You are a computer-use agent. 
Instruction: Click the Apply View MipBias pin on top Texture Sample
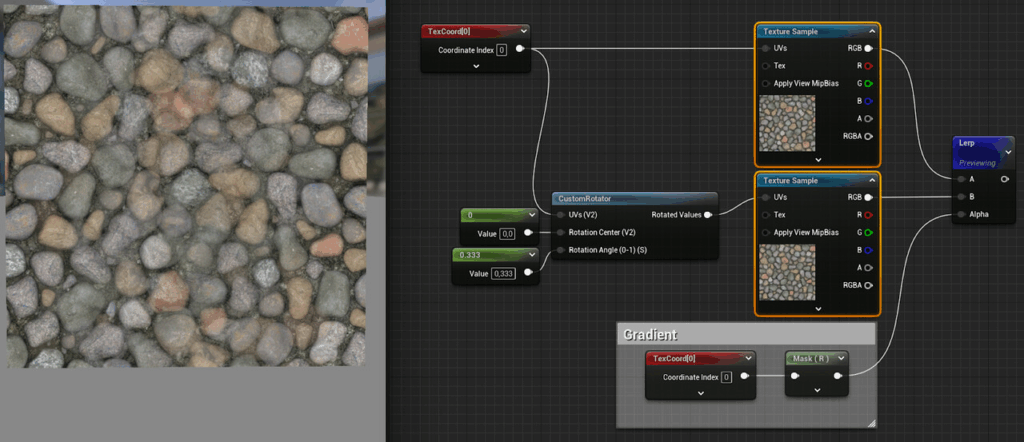click(x=765, y=84)
